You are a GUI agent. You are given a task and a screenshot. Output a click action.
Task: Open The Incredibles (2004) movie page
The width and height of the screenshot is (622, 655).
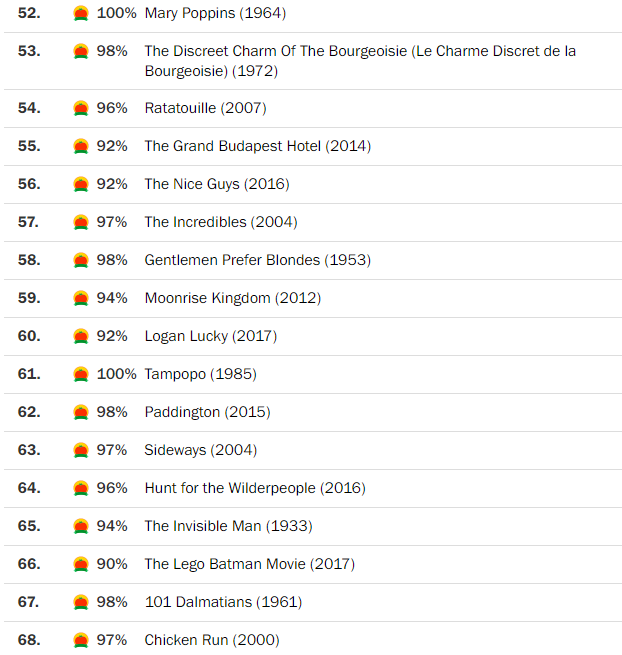[x=220, y=222]
